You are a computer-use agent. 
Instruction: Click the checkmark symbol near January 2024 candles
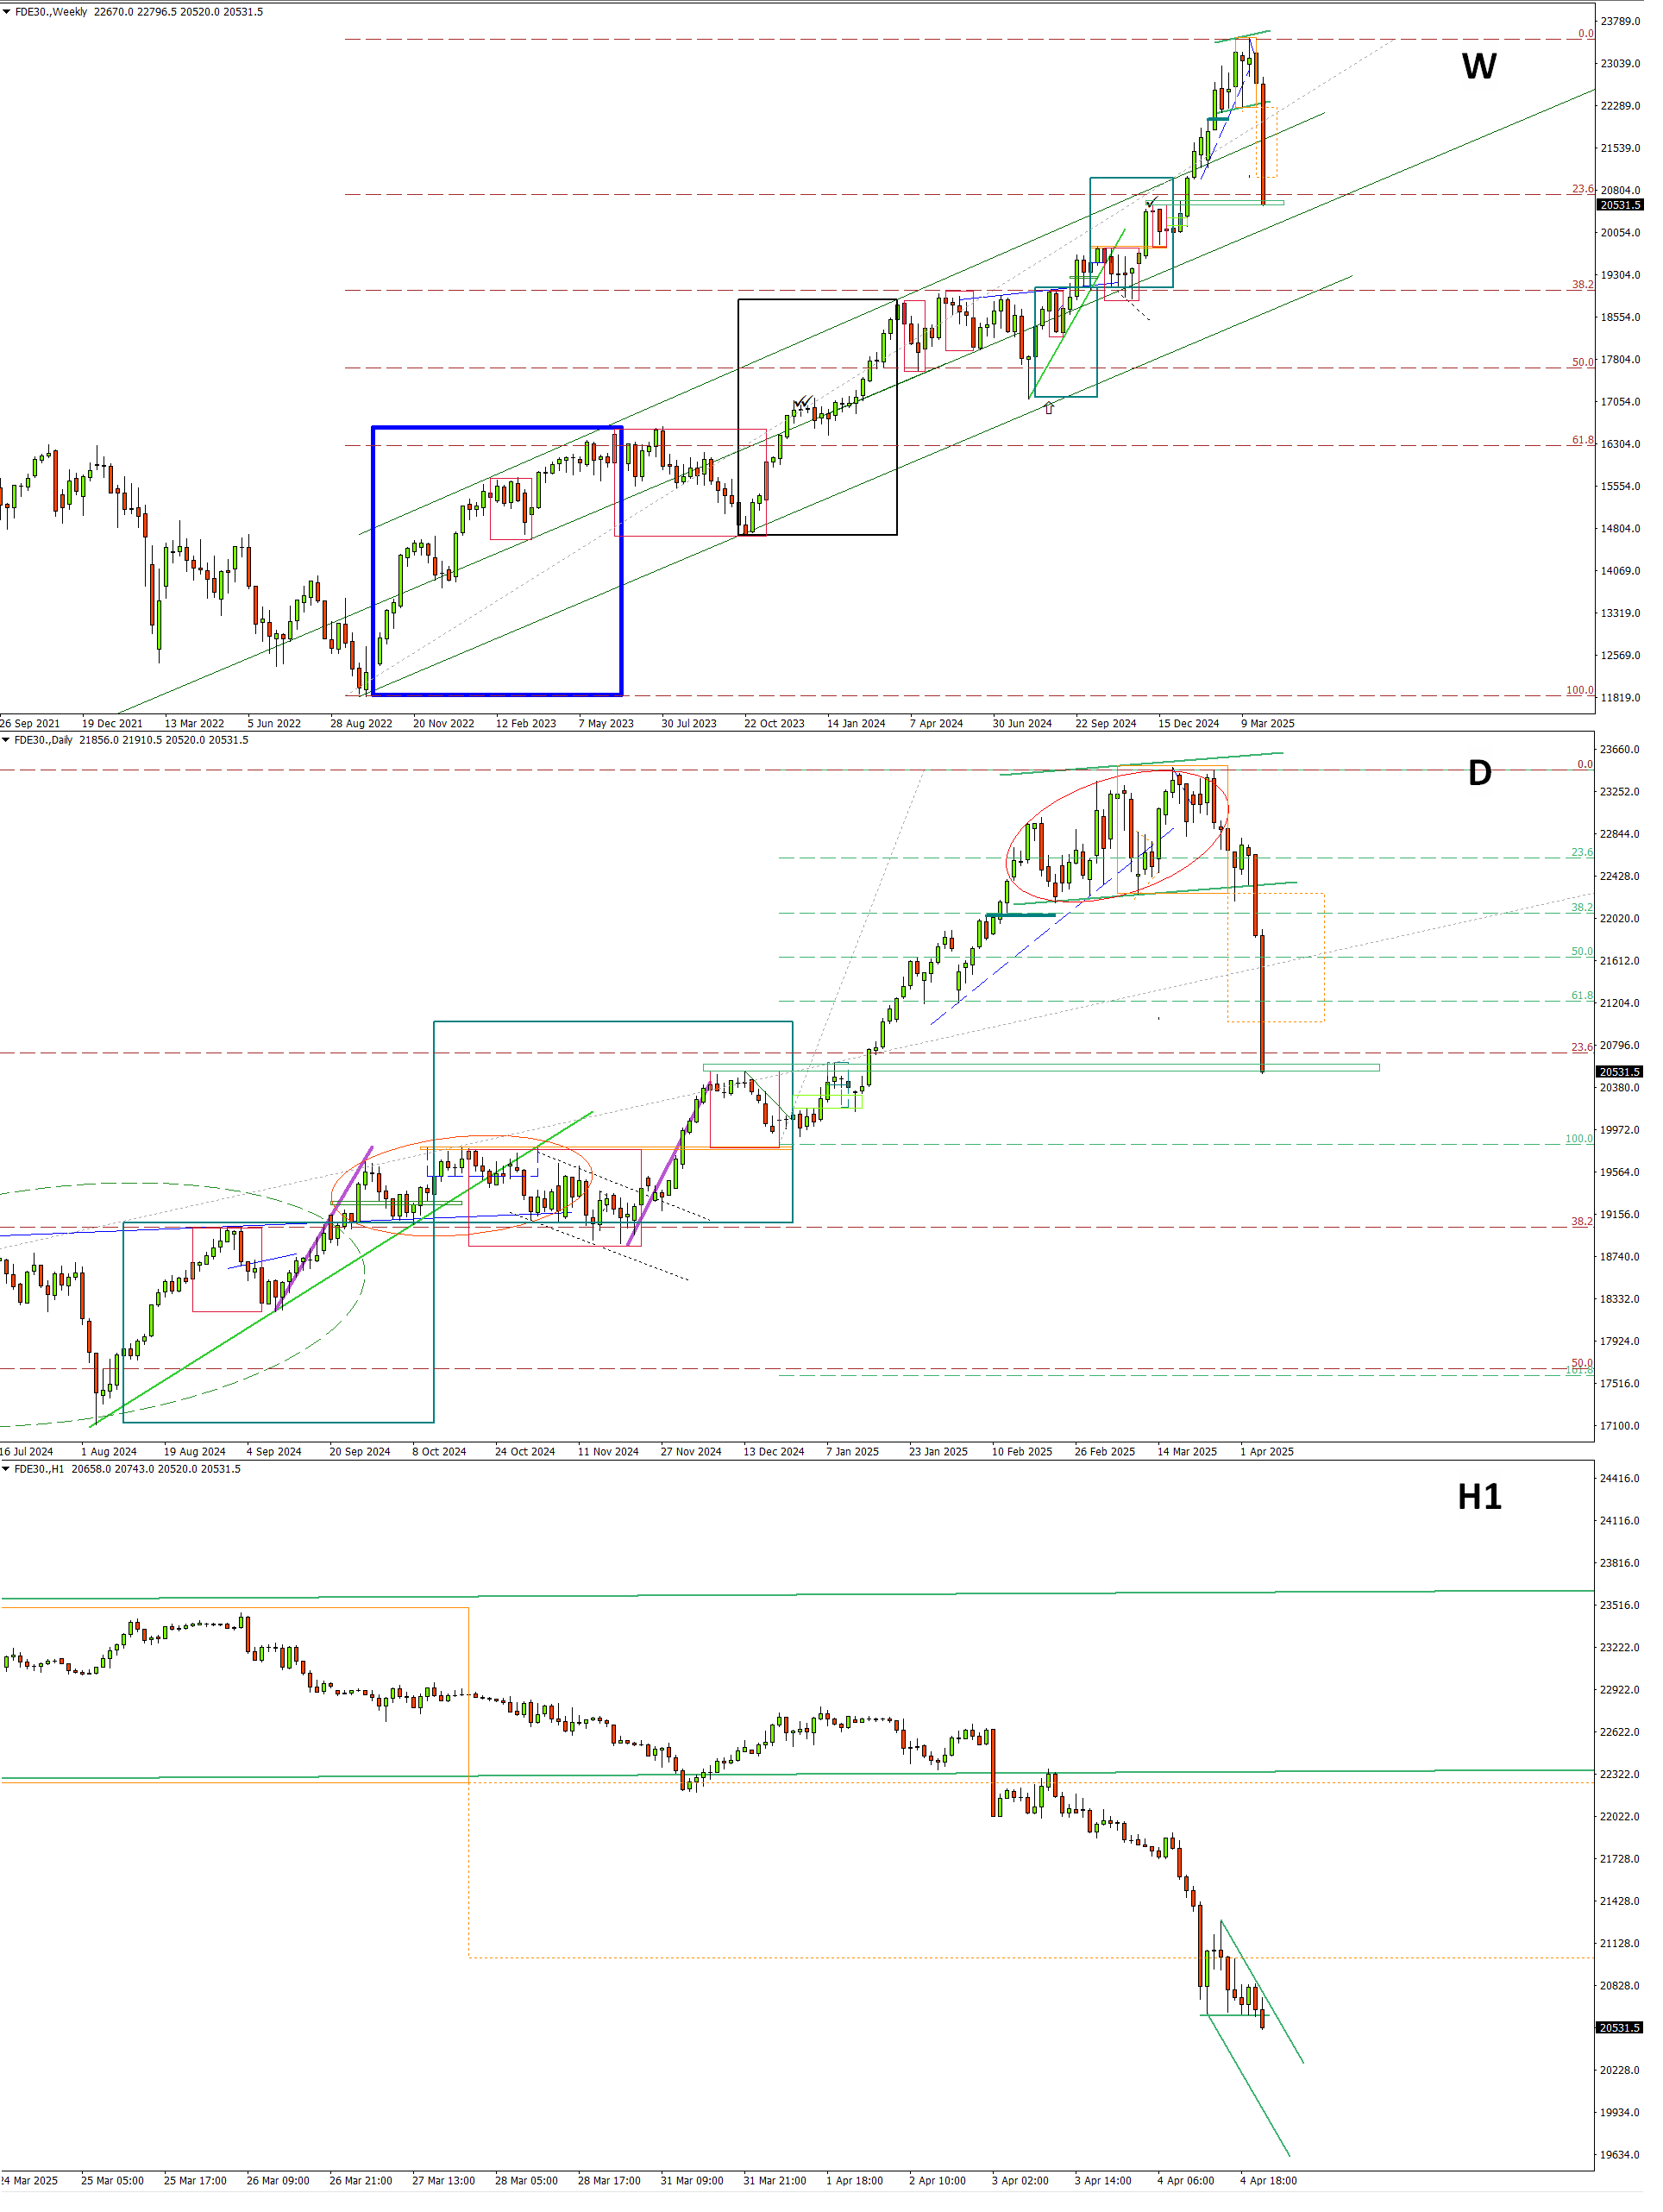[801, 403]
